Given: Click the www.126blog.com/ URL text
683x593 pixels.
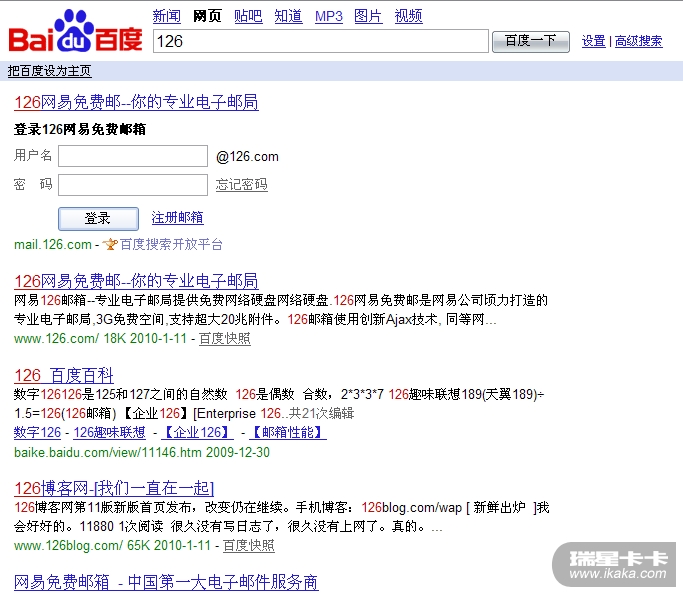Looking at the screenshot, I should (69, 546).
